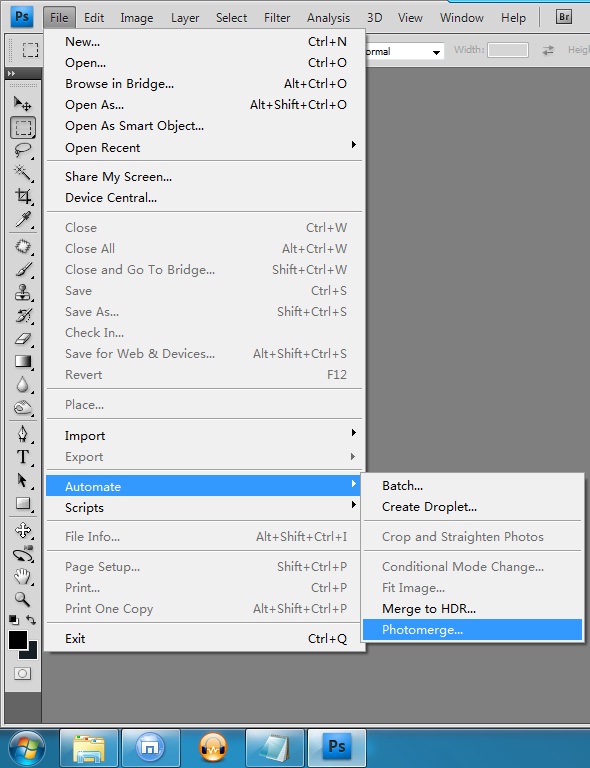Launch Bridge with the Br button
This screenshot has width=590, height=768.
(x=564, y=17)
